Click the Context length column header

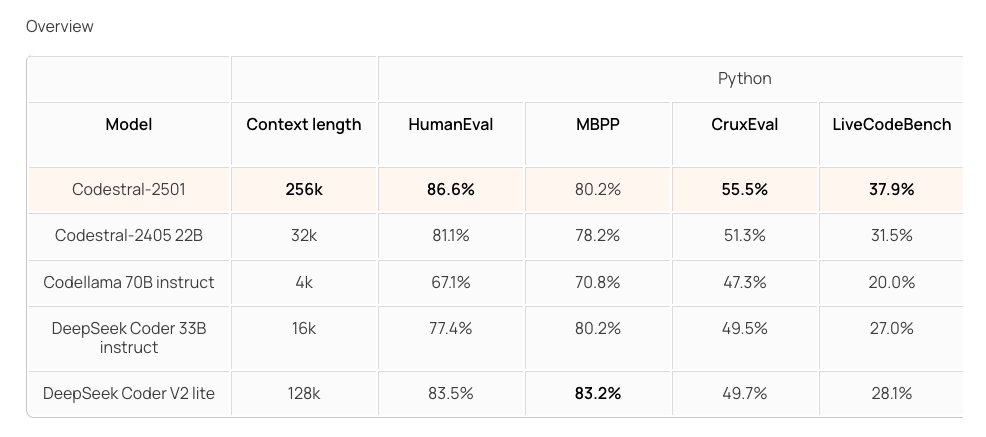(304, 124)
